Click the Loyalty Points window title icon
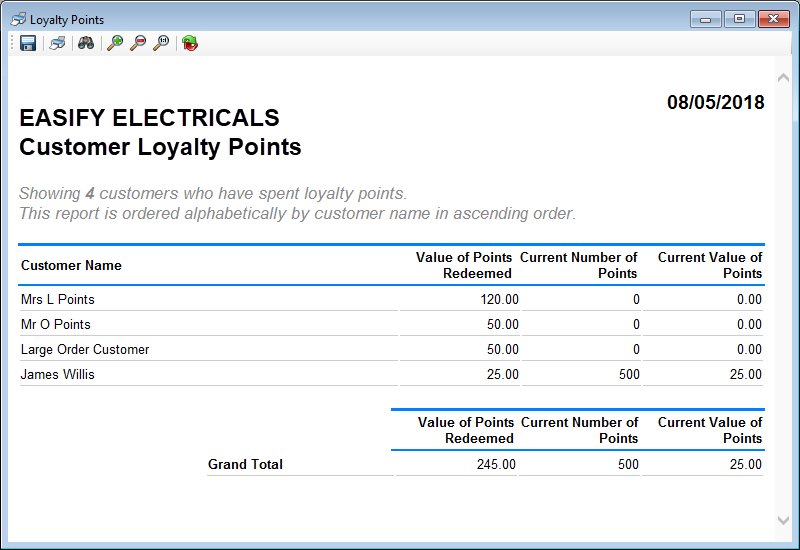This screenshot has width=800, height=550. [x=18, y=19]
